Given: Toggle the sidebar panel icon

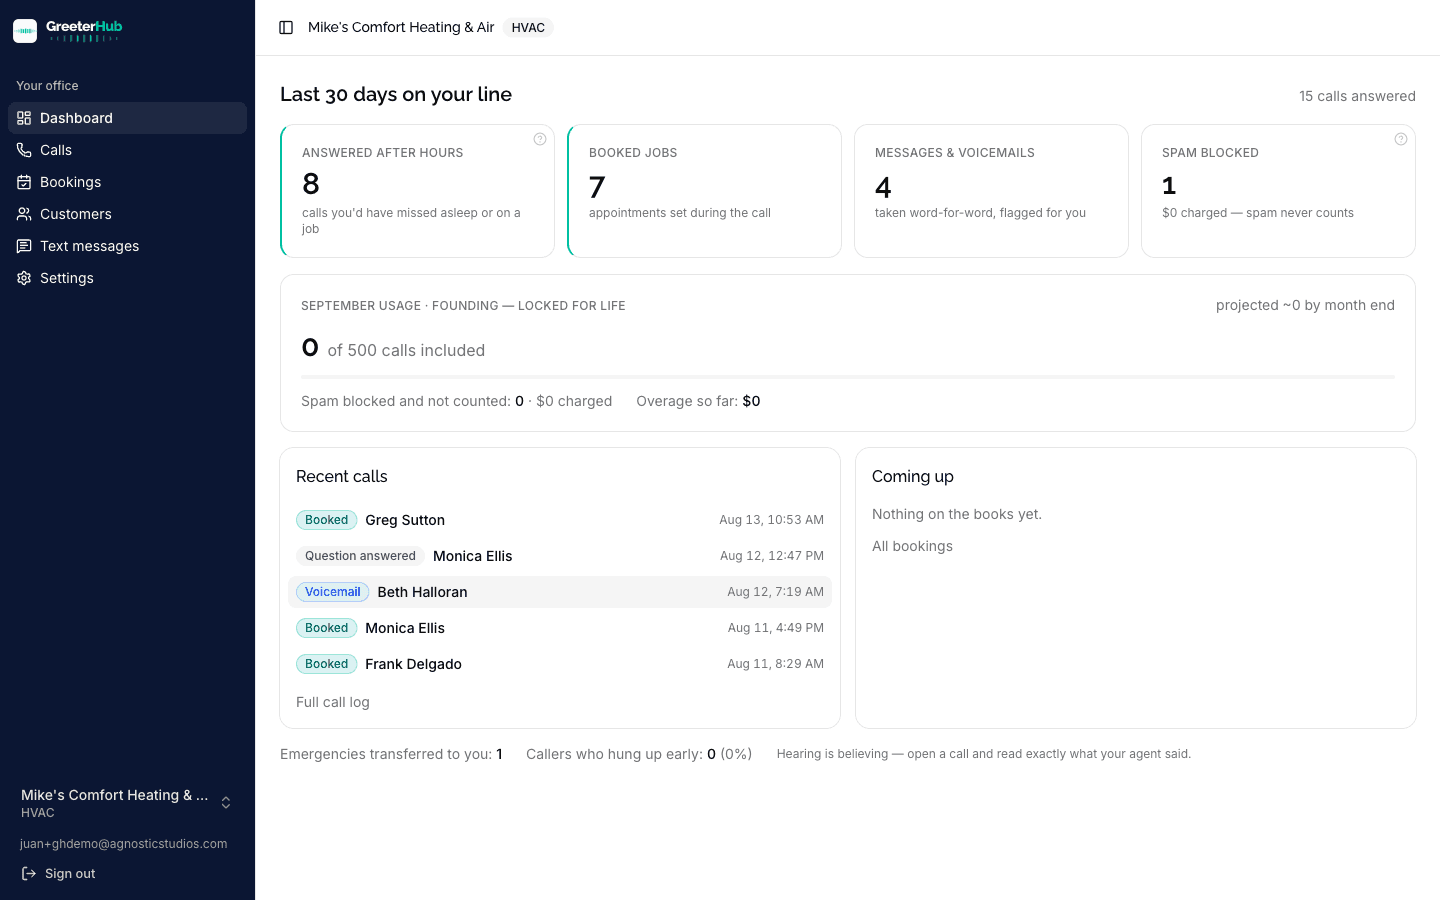Looking at the screenshot, I should [286, 28].
